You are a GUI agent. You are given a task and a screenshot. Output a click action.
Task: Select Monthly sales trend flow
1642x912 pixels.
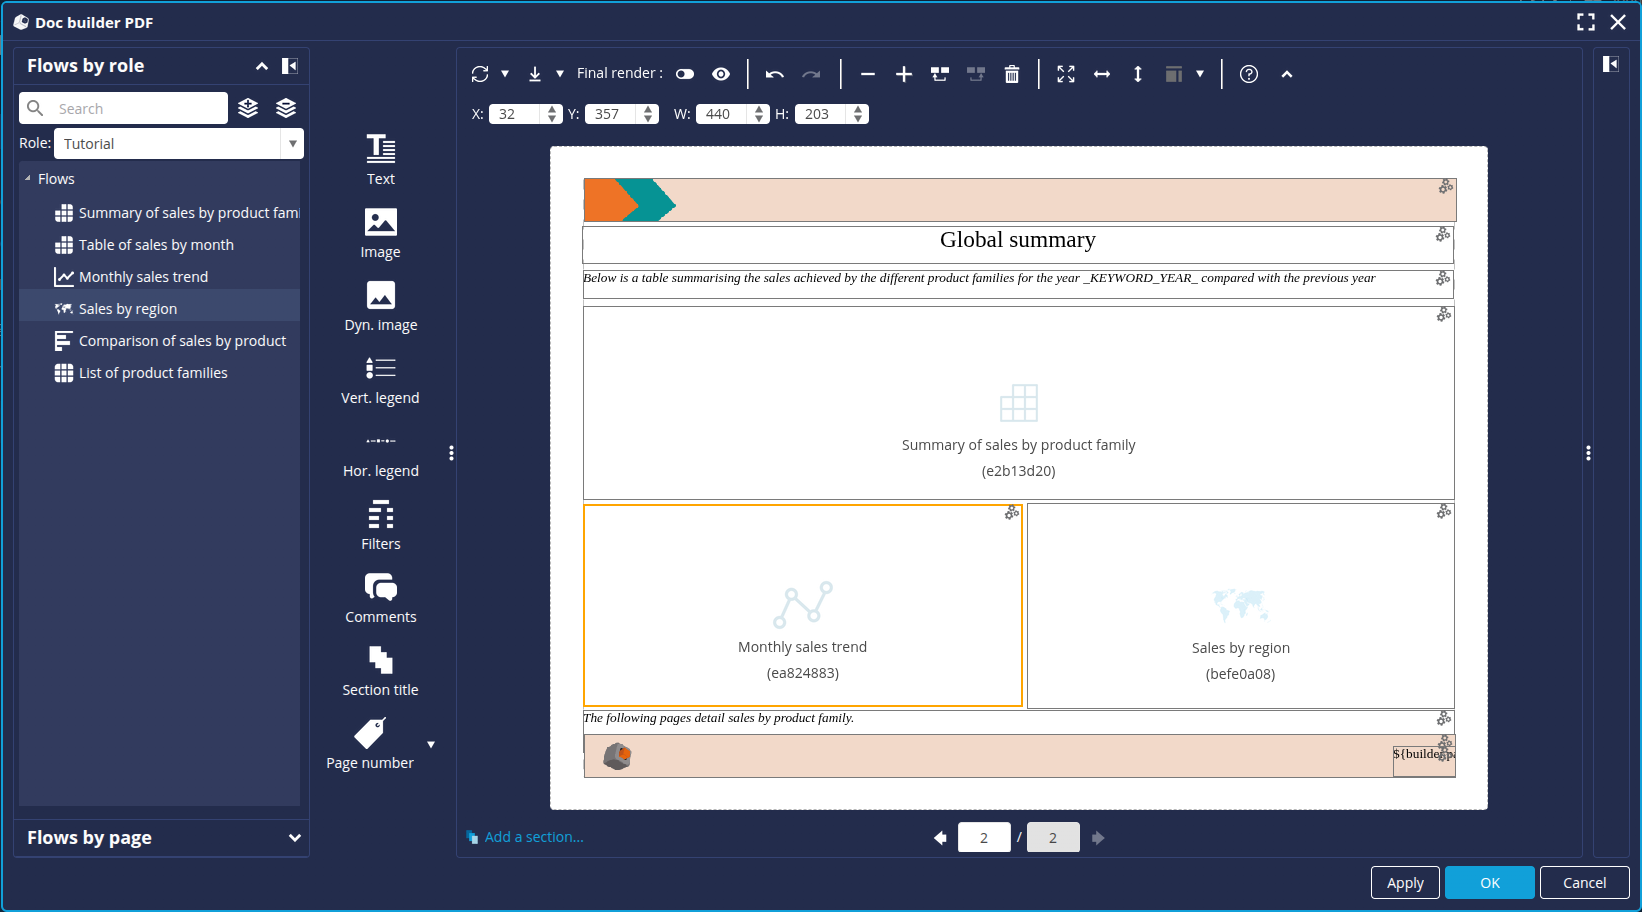(143, 277)
